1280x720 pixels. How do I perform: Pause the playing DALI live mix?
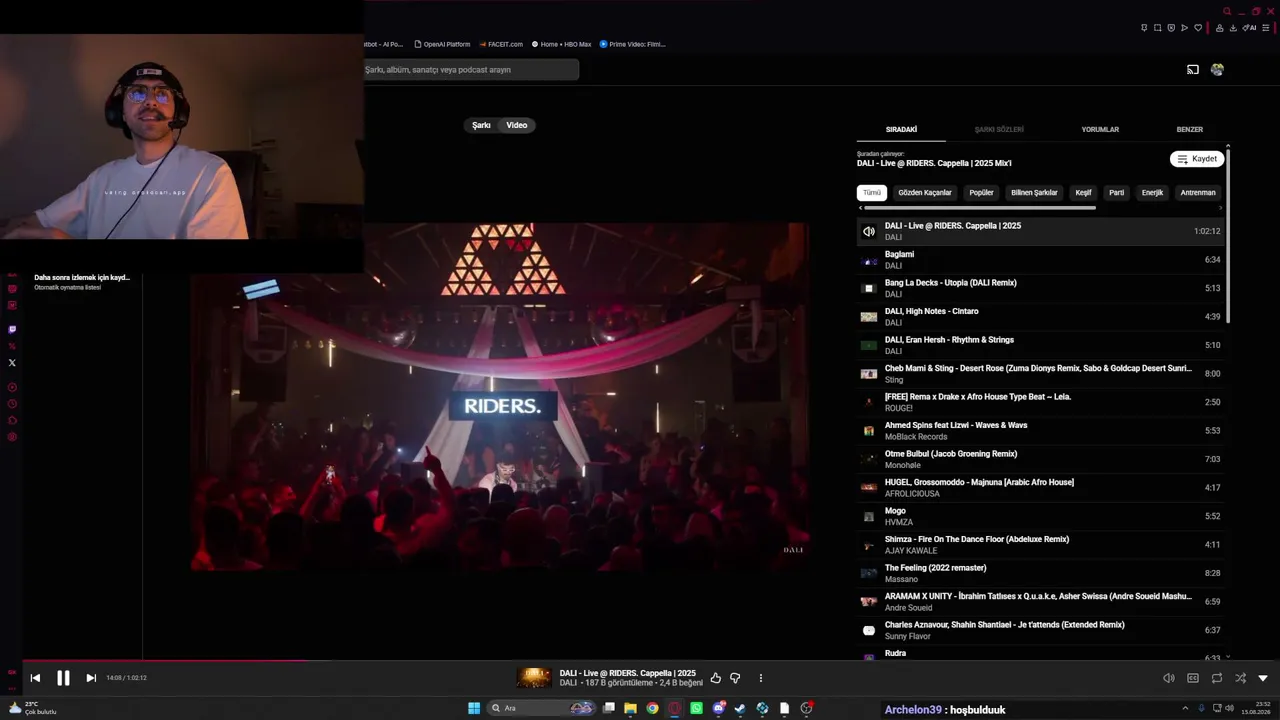(63, 678)
